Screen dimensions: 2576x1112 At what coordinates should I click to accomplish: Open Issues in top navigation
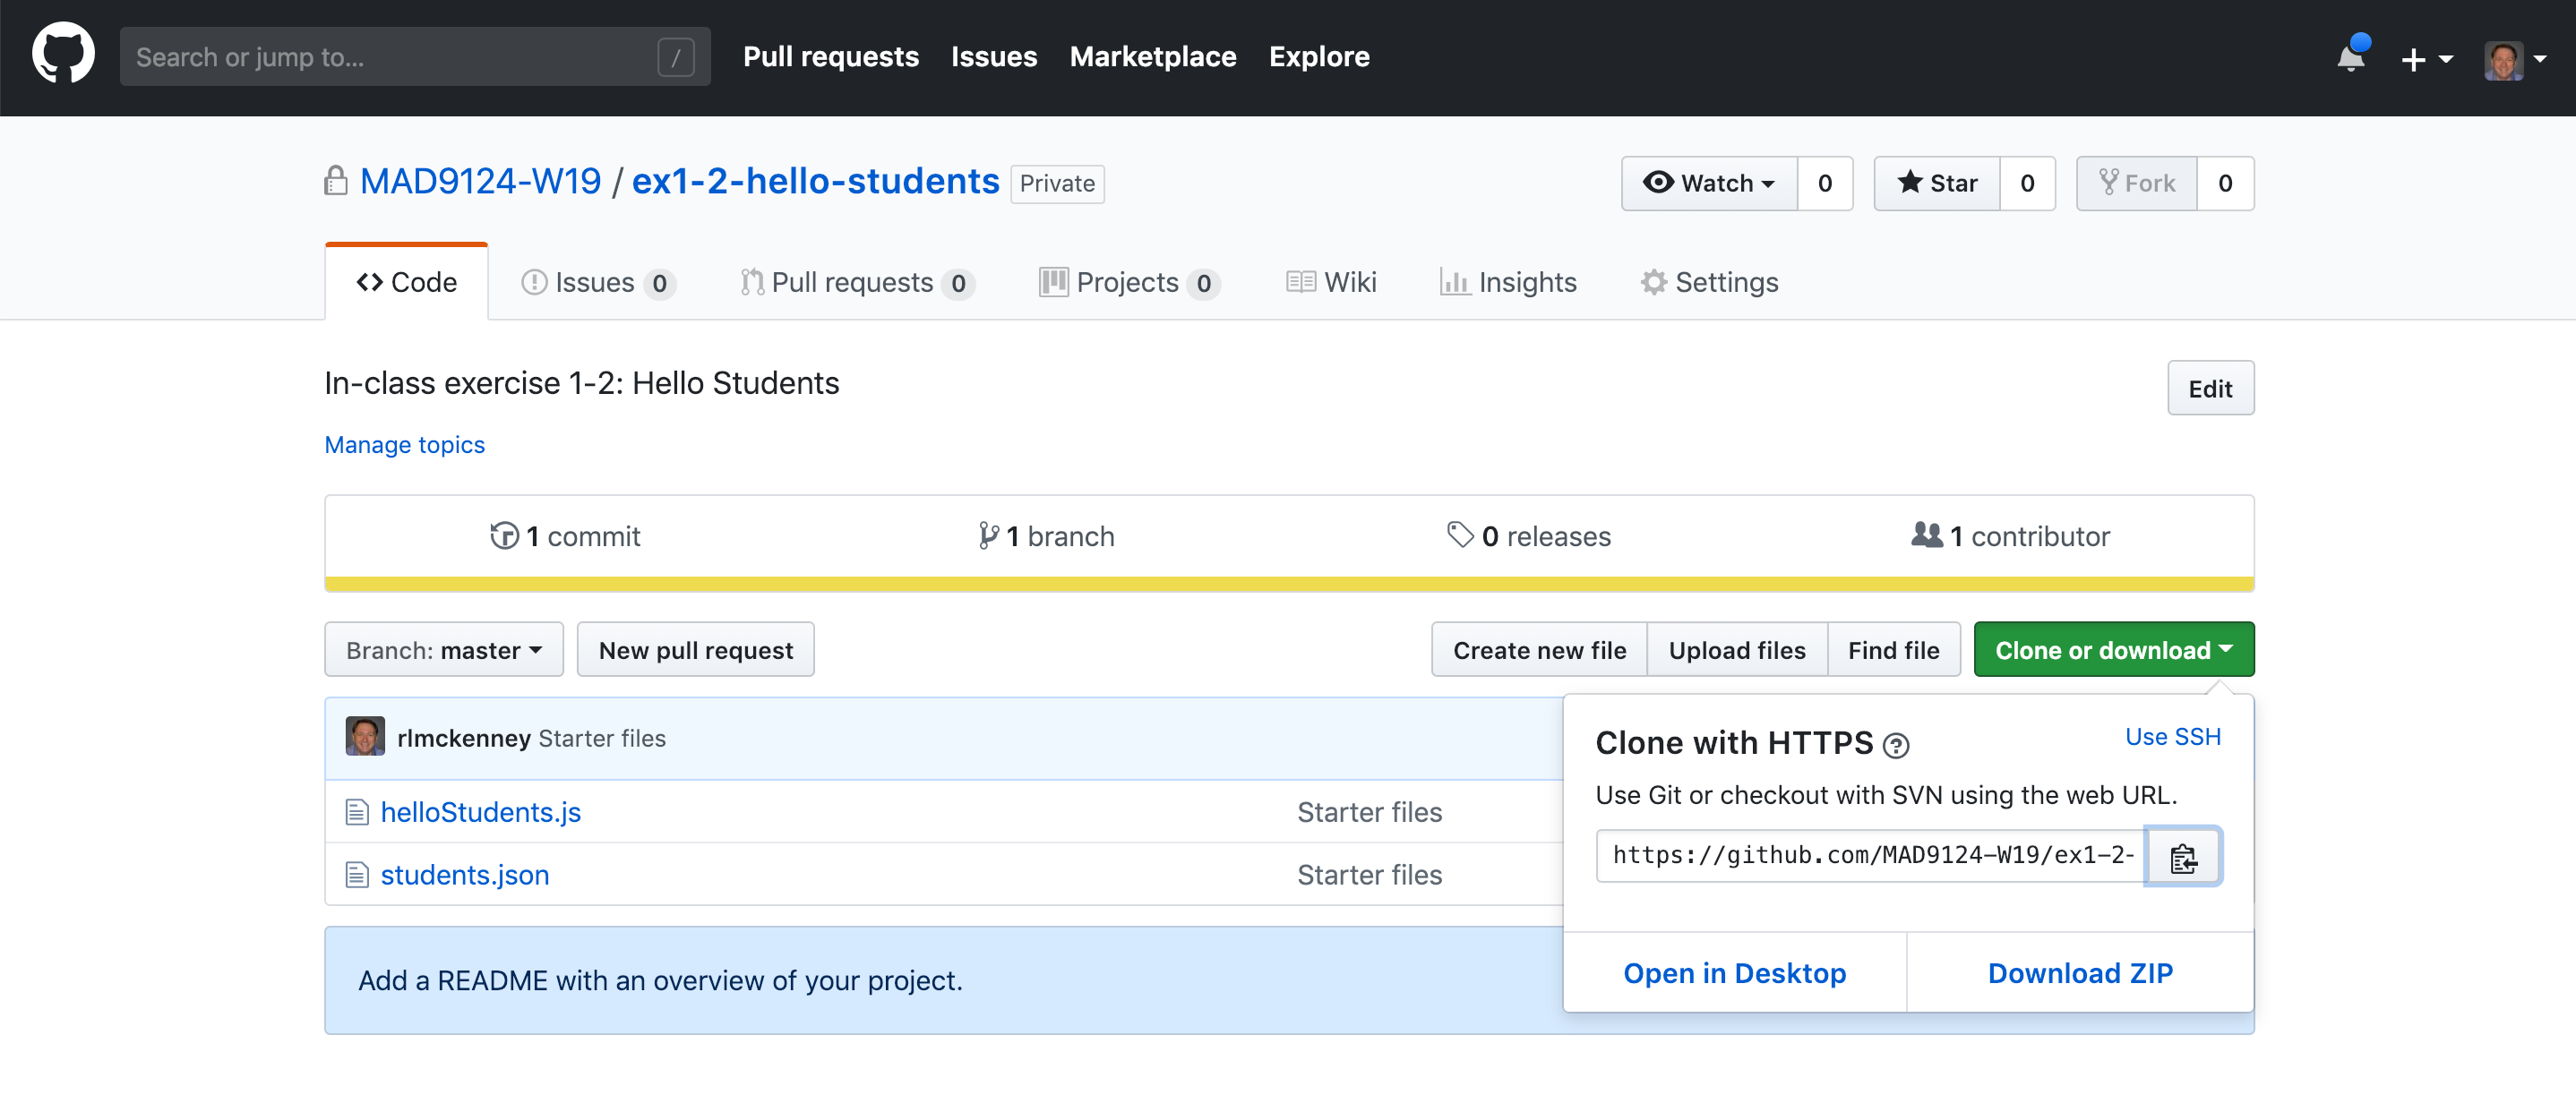pyautogui.click(x=993, y=56)
